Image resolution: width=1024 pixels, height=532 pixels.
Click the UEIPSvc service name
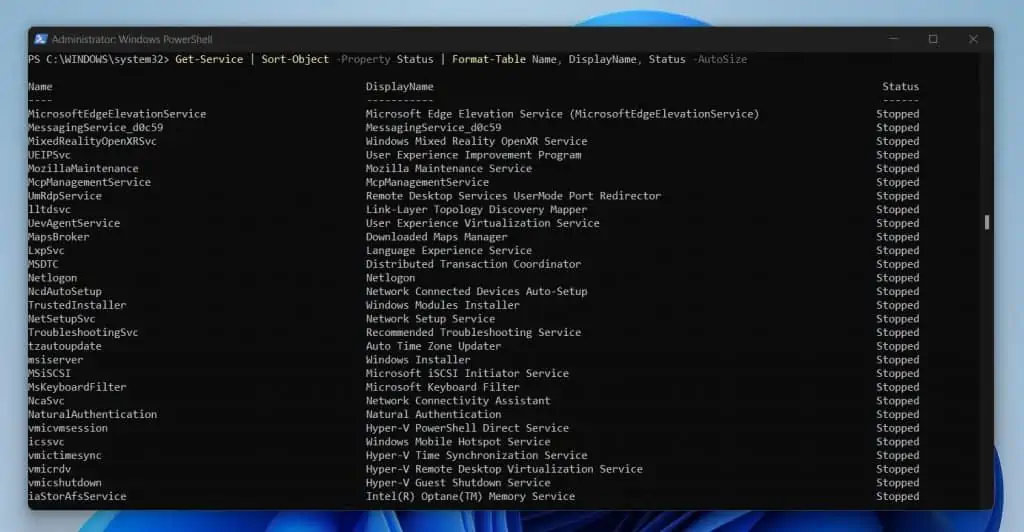[49, 155]
